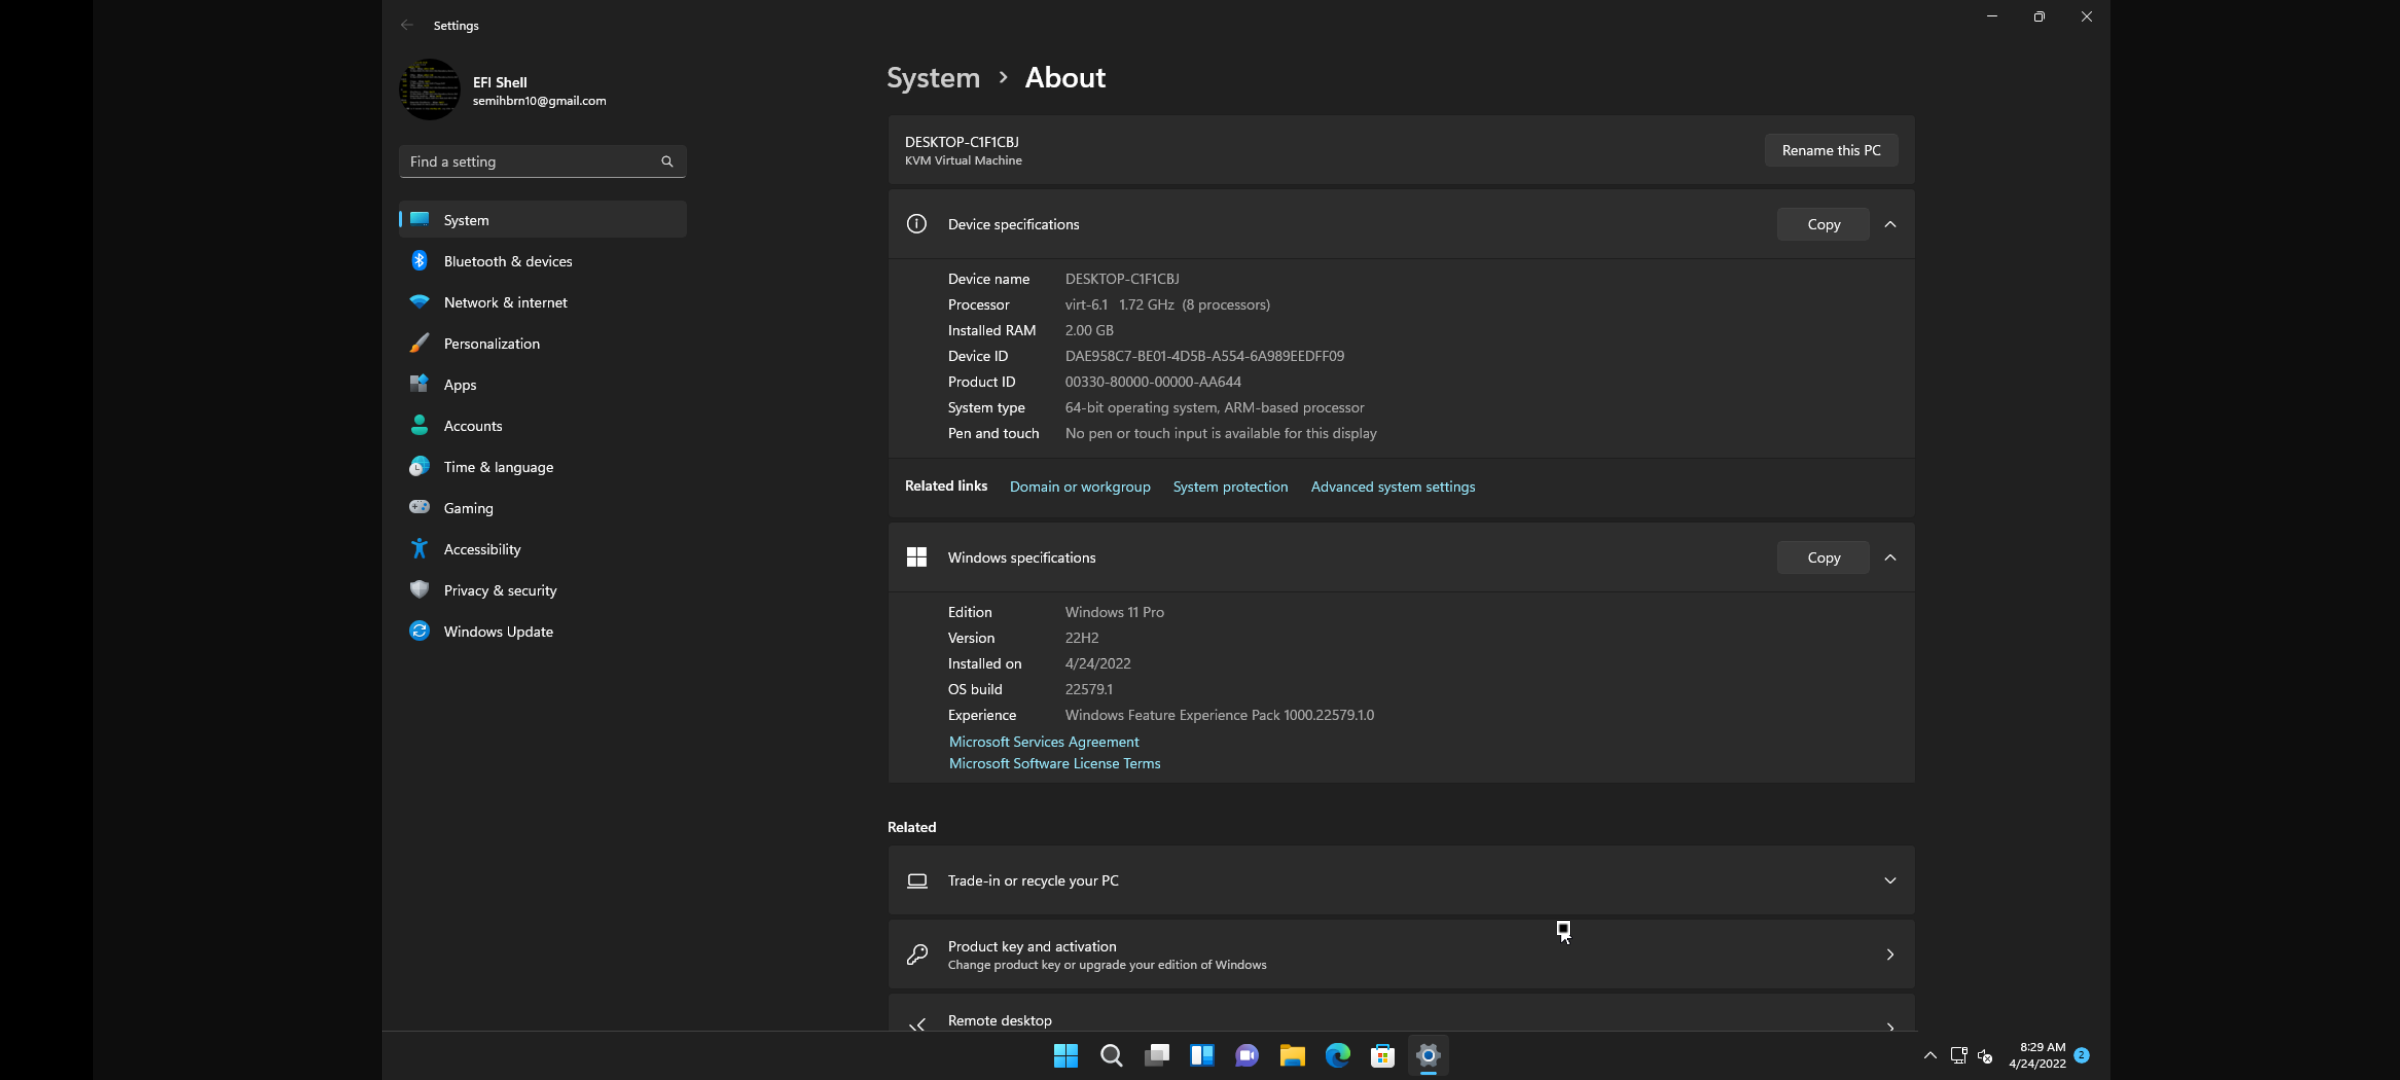This screenshot has width=2400, height=1080.
Task: Launch Microsoft Edge from taskbar
Action: [x=1337, y=1055]
